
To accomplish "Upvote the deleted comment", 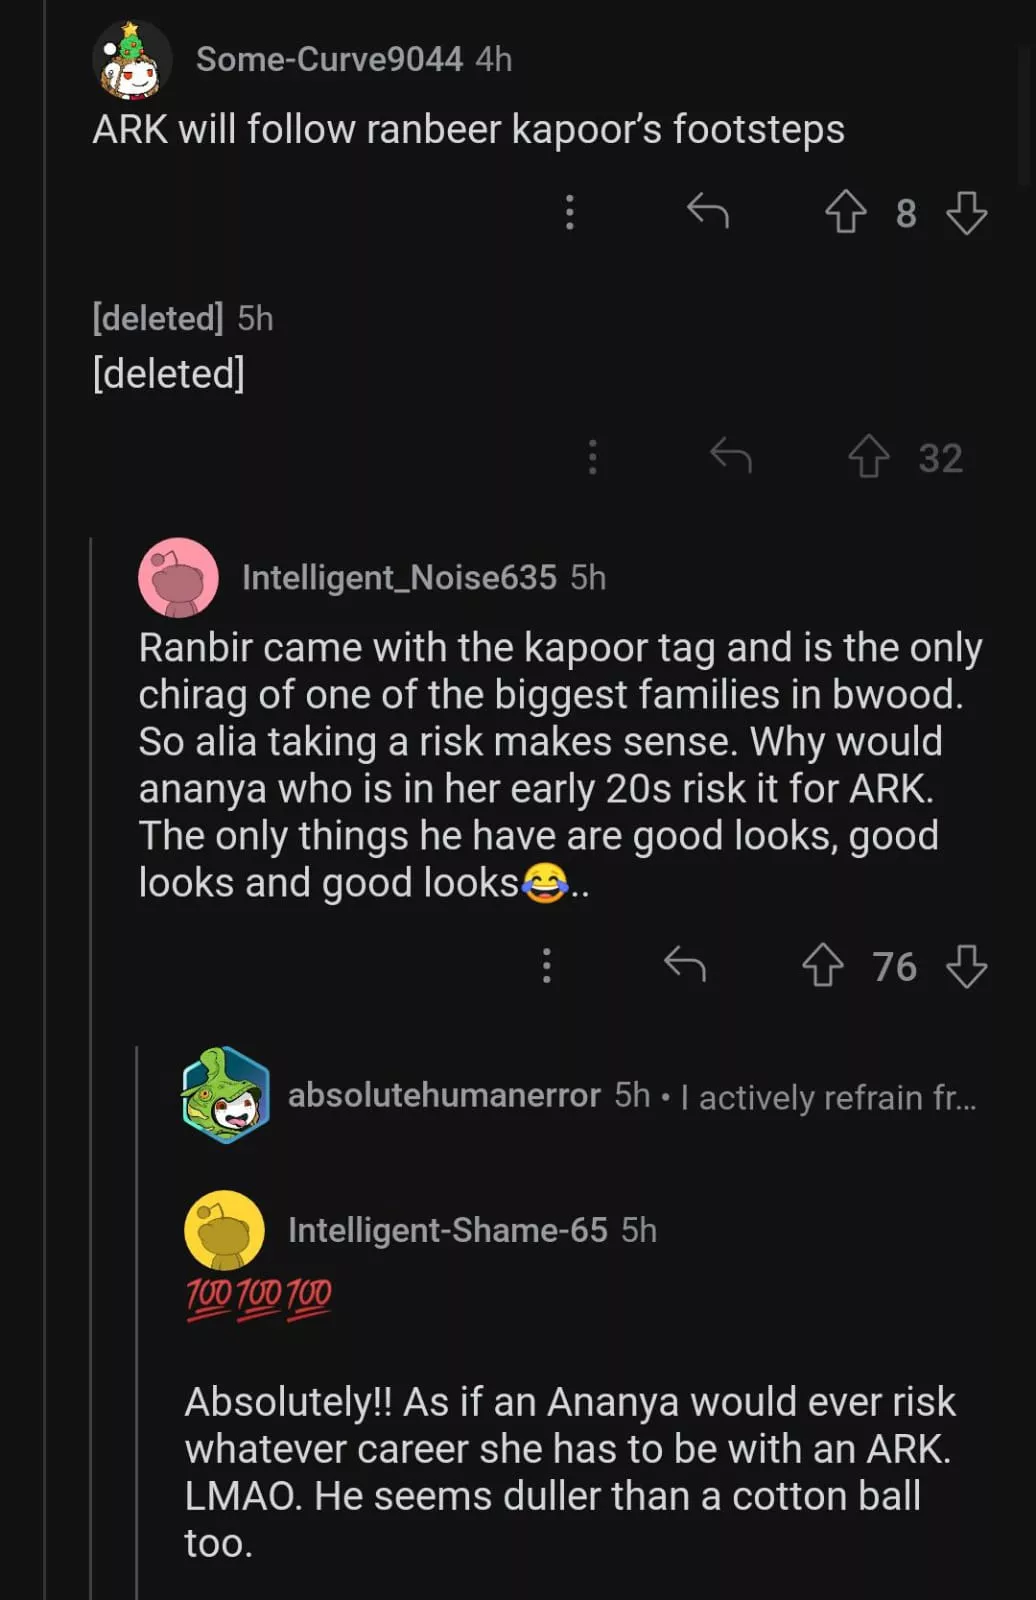I will (868, 457).
